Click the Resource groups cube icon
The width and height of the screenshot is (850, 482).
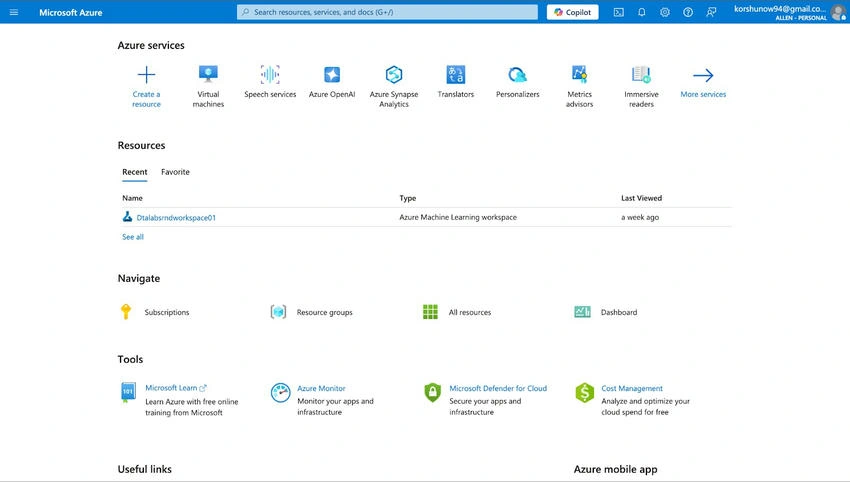(278, 312)
